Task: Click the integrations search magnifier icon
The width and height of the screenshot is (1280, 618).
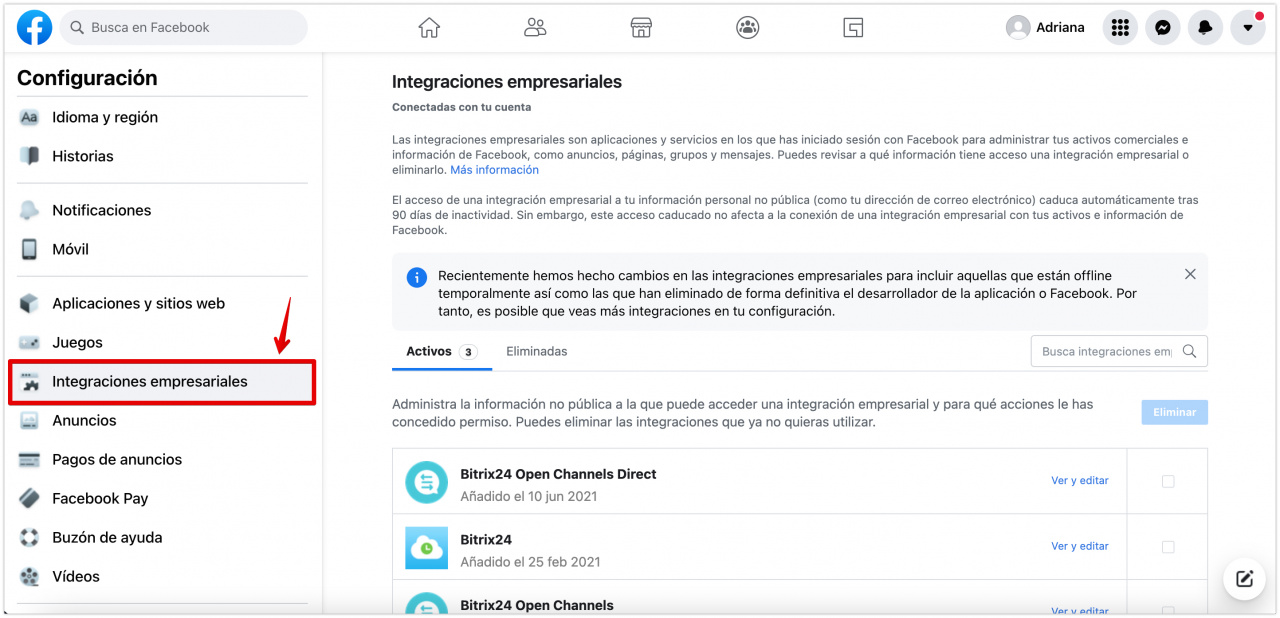Action: (1189, 351)
